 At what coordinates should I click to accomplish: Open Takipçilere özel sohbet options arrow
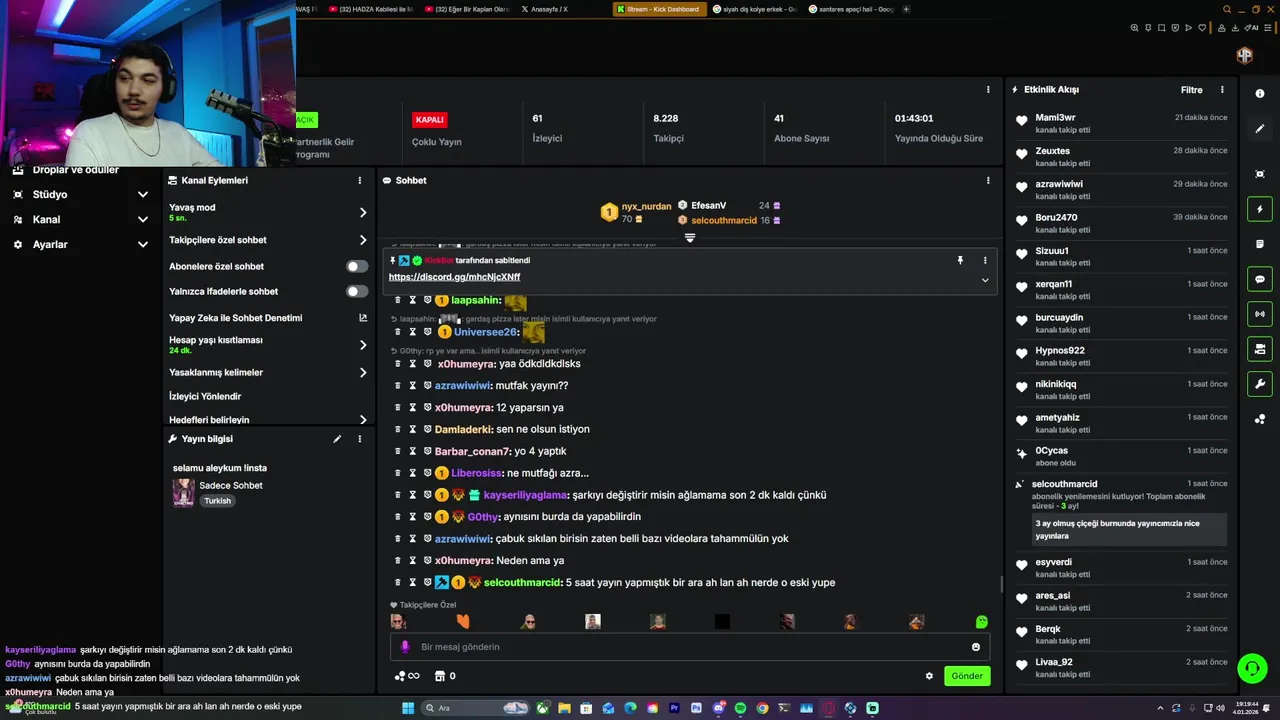coord(362,240)
